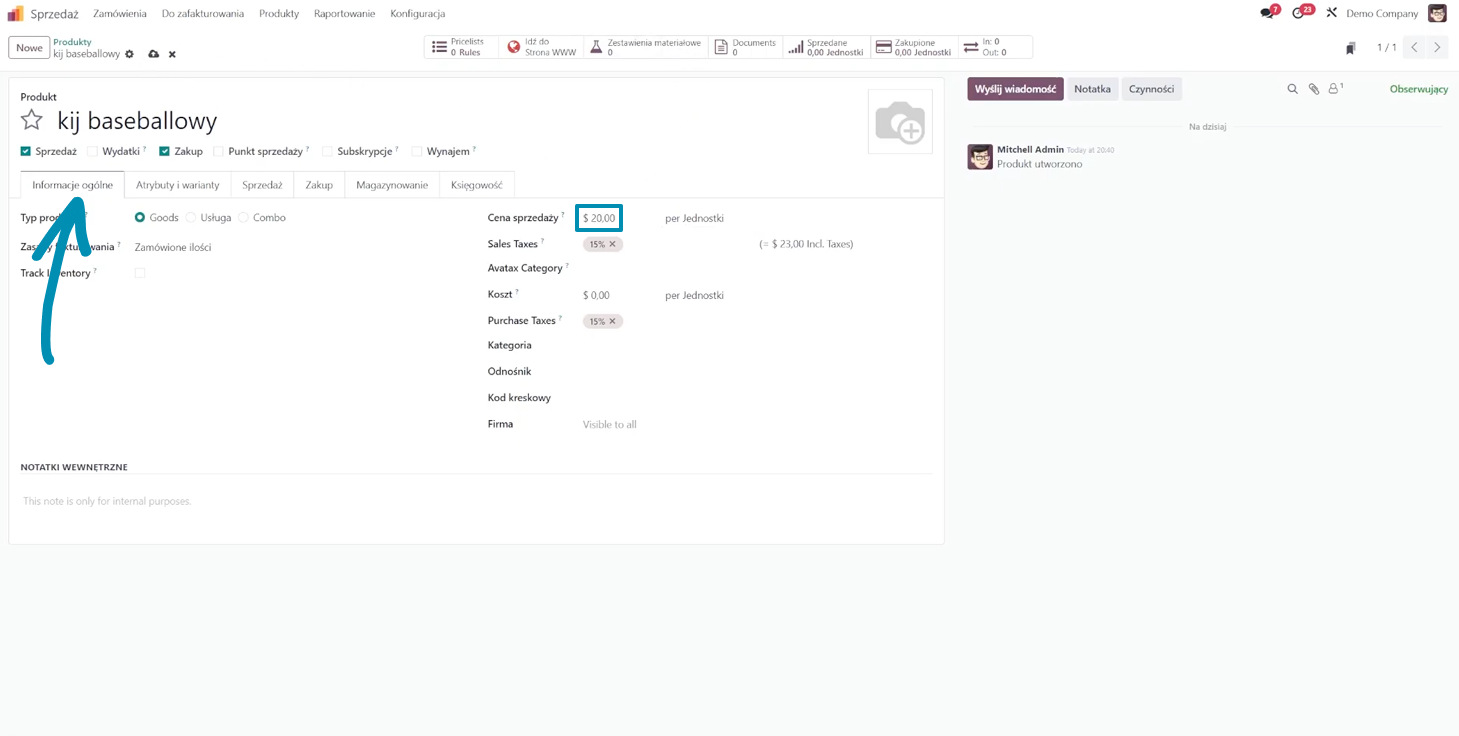Enable the Wydatki checkbox
The image size is (1459, 736).
[93, 152]
